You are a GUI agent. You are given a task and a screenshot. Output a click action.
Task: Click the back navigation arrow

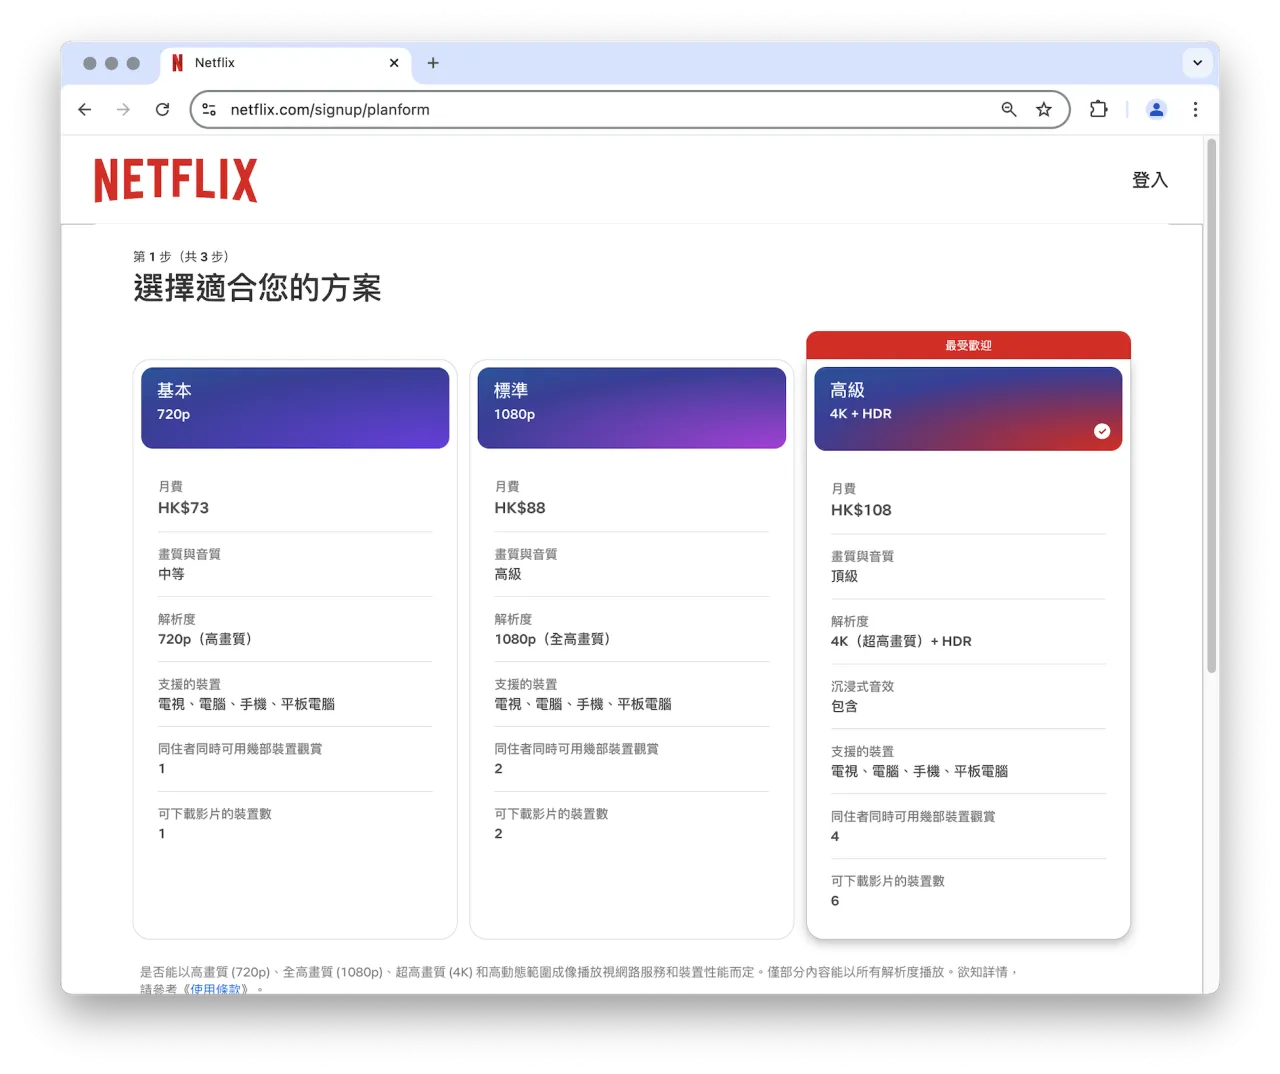[84, 109]
